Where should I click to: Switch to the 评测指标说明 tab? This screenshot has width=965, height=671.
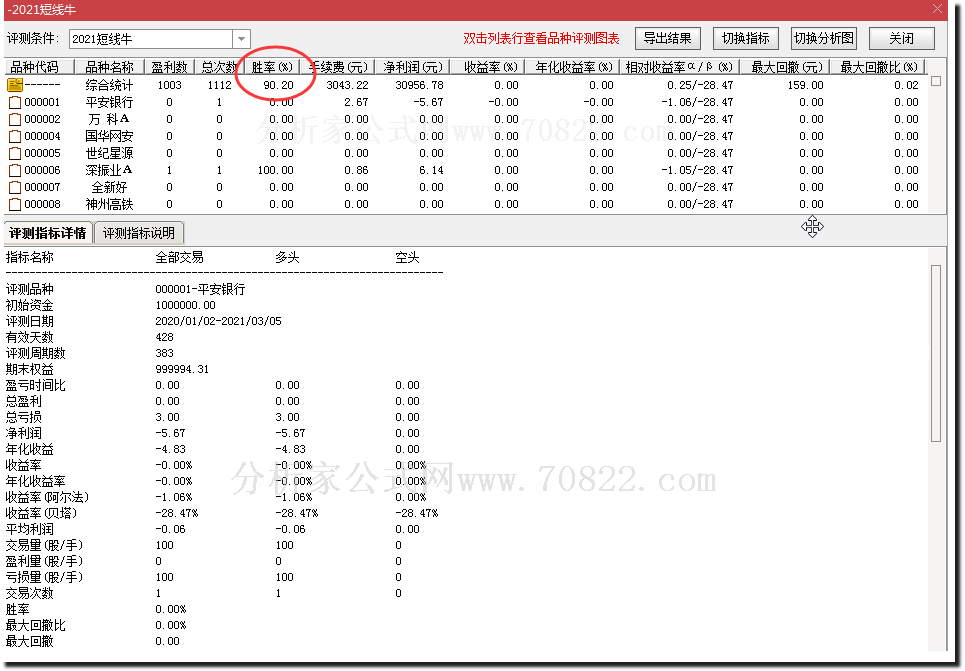click(x=139, y=233)
